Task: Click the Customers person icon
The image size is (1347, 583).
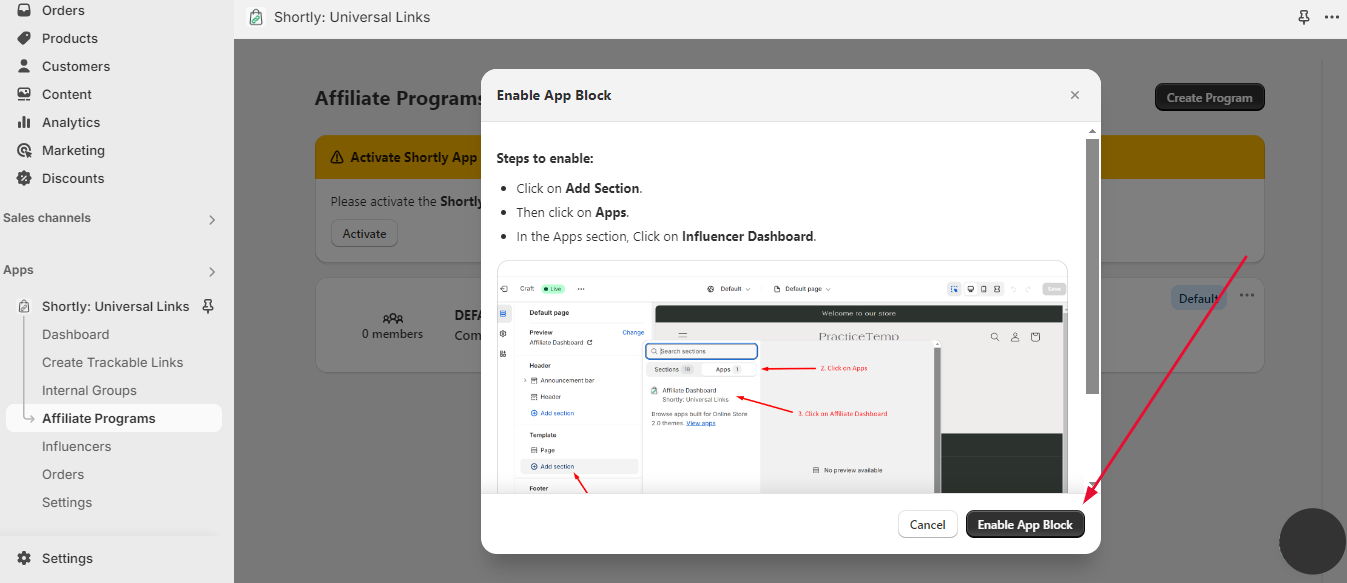Action: point(24,66)
